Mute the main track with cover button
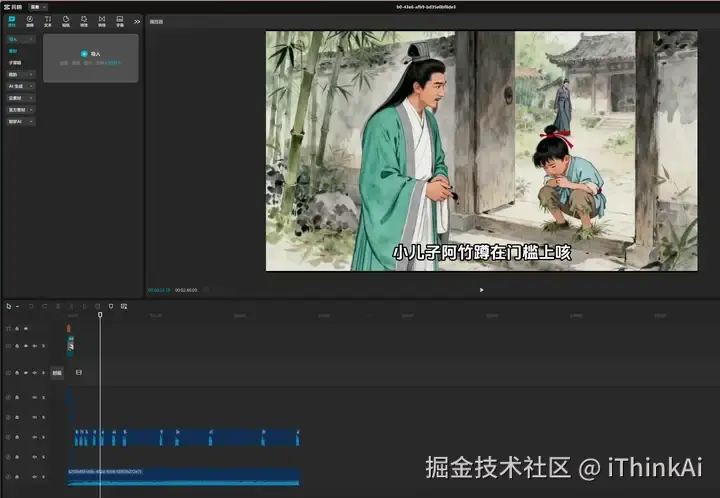The width and height of the screenshot is (720, 498). point(34,373)
